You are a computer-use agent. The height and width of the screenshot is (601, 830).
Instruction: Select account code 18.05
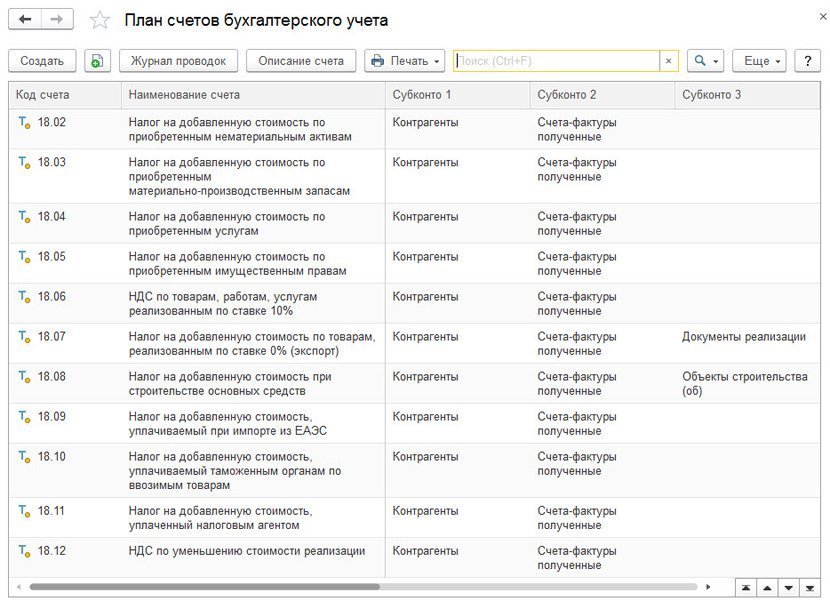52,256
